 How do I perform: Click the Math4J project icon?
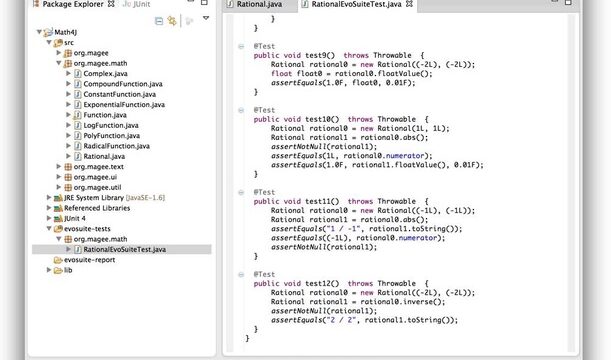[x=48, y=32]
